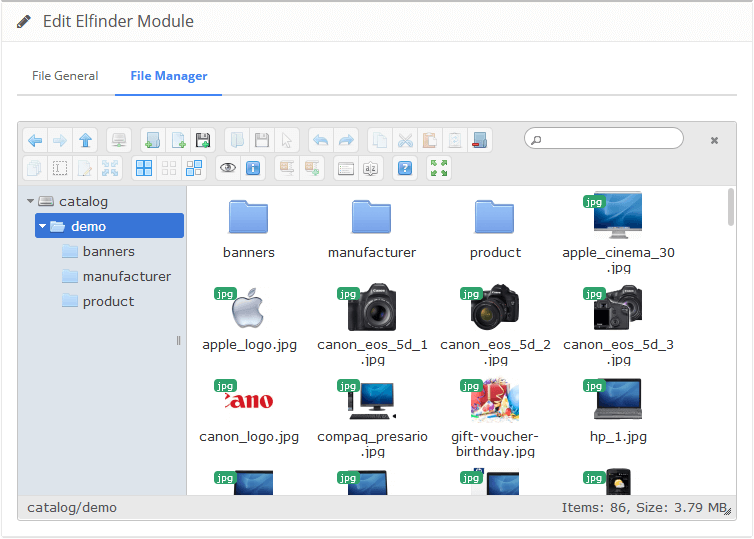This screenshot has height=539, width=754.
Task: Collapse the demo folder tree arrow
Action: [x=42, y=226]
